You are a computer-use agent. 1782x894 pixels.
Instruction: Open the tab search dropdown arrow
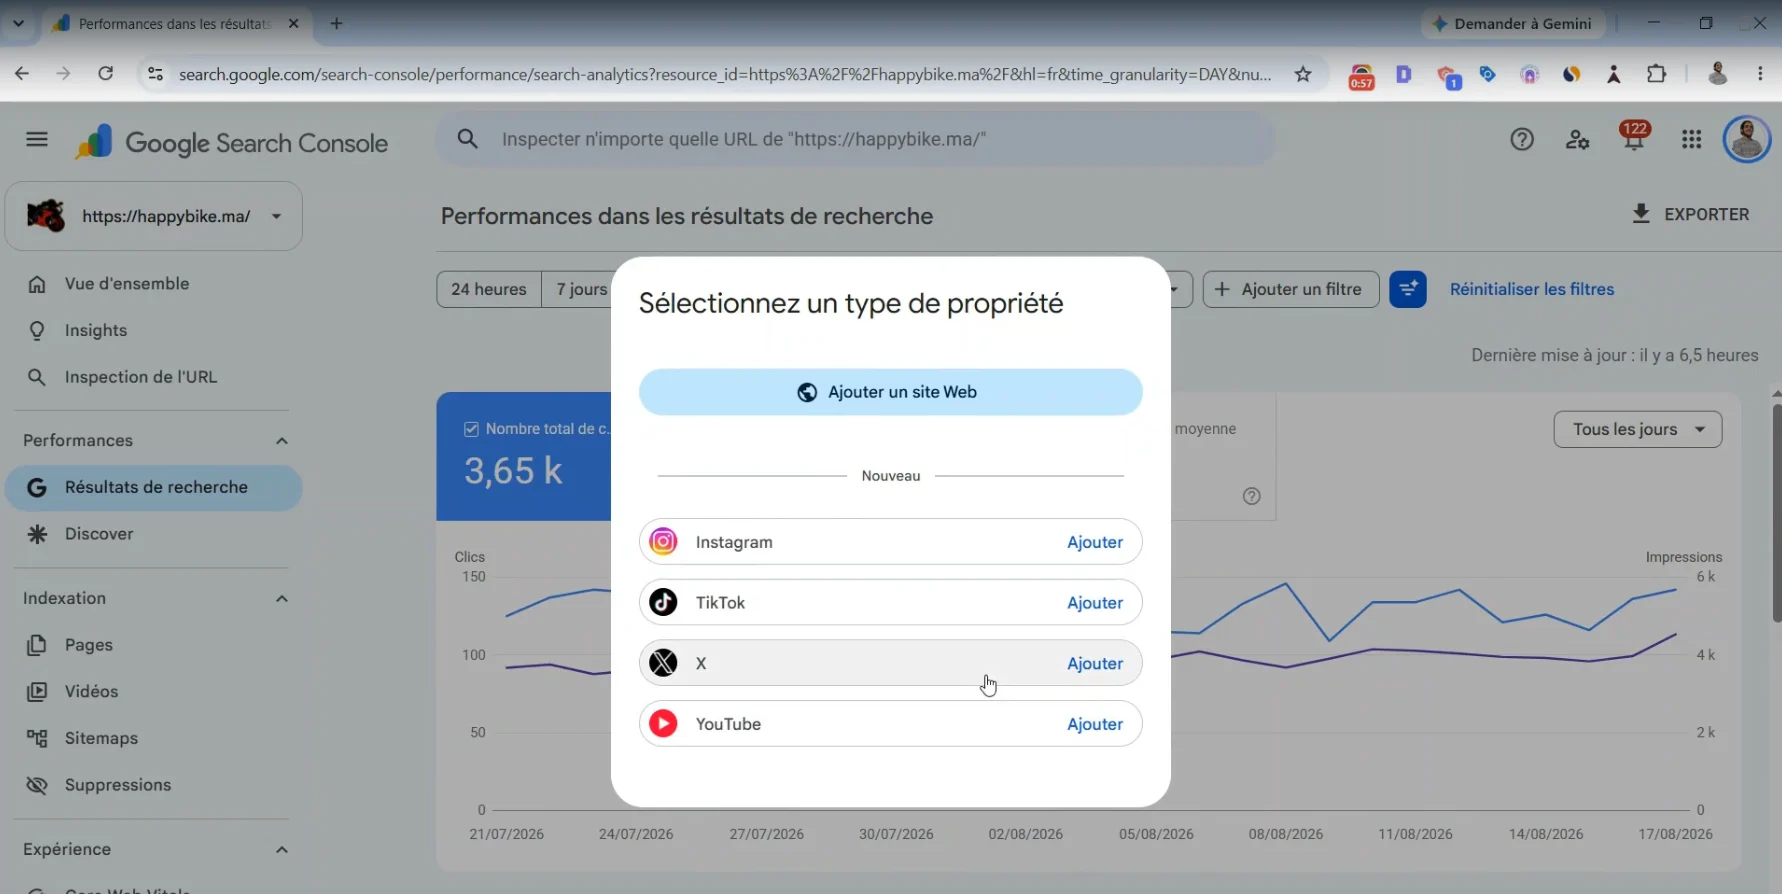pyautogui.click(x=18, y=23)
